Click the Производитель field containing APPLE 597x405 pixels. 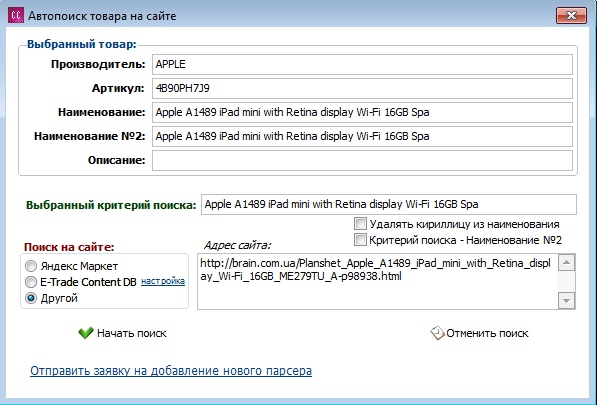coord(362,64)
